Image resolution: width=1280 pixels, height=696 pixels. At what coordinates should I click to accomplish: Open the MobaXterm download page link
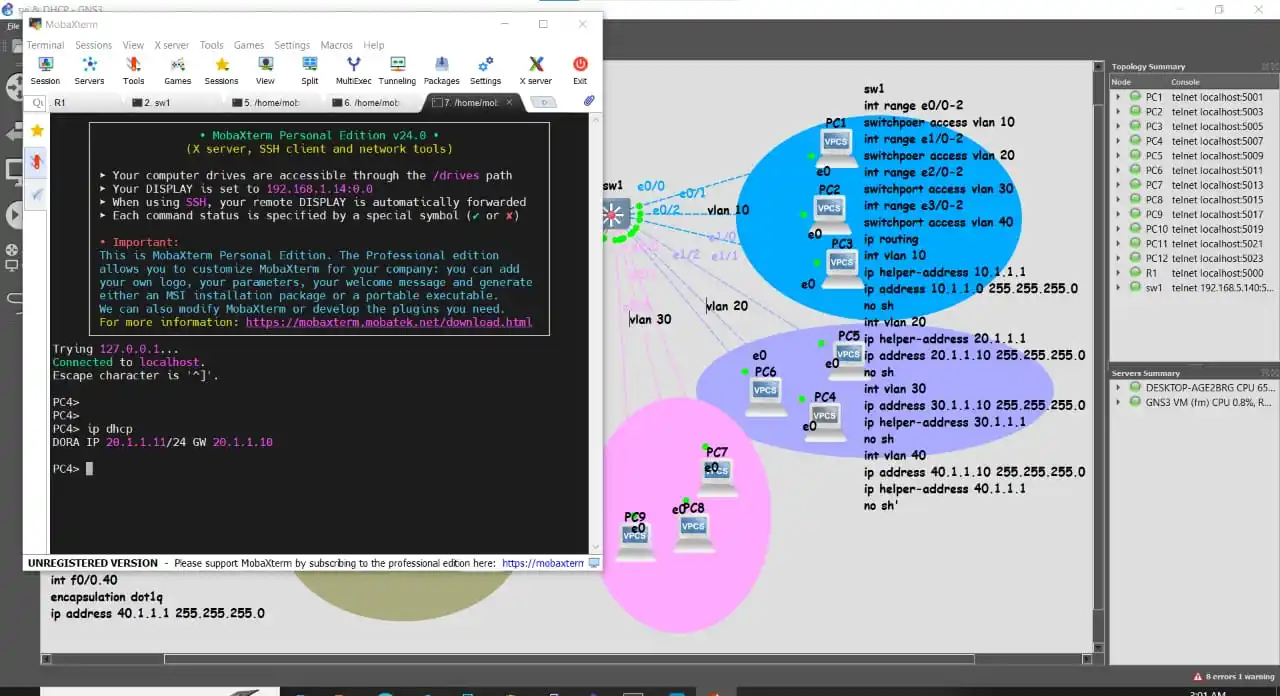coord(389,322)
